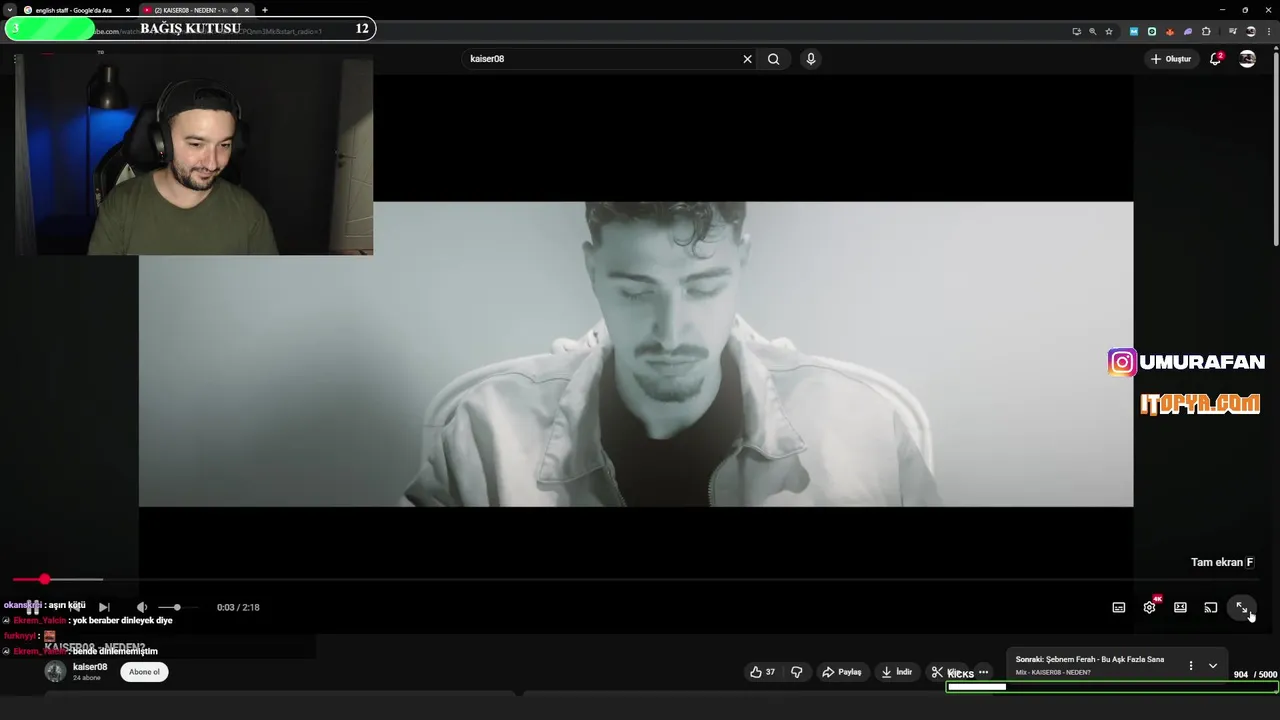Click the video player frame
The width and height of the screenshot is (1280, 720).
click(x=636, y=354)
